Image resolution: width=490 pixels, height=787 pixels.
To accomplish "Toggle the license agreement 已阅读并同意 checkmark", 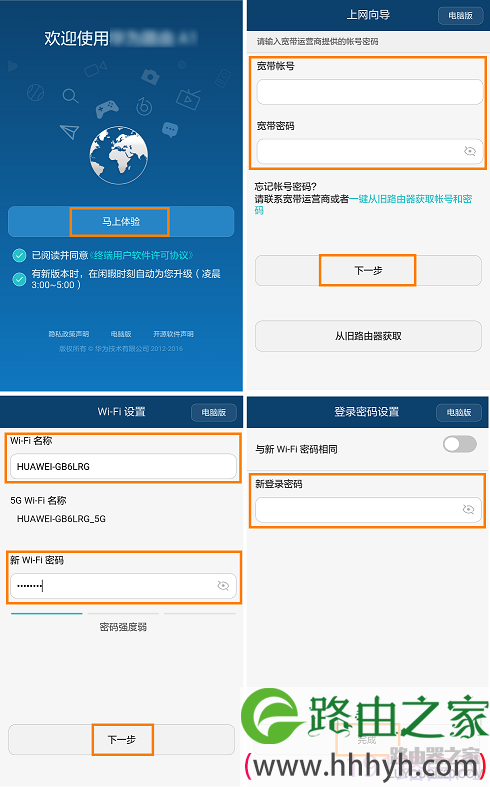I will pos(19,255).
